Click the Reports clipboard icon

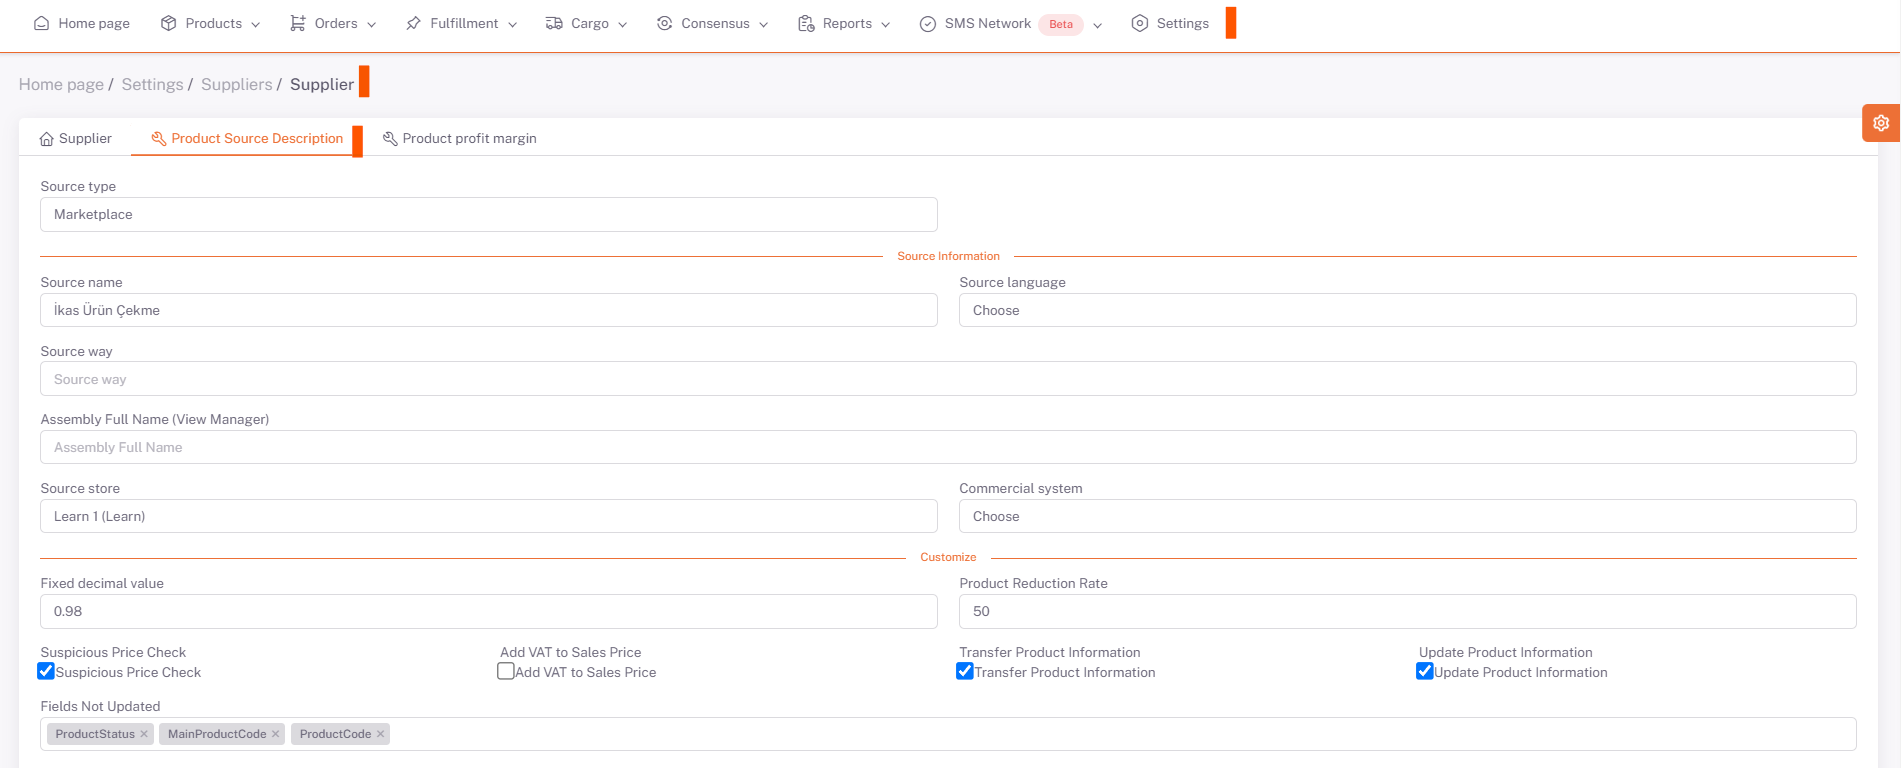click(x=806, y=23)
